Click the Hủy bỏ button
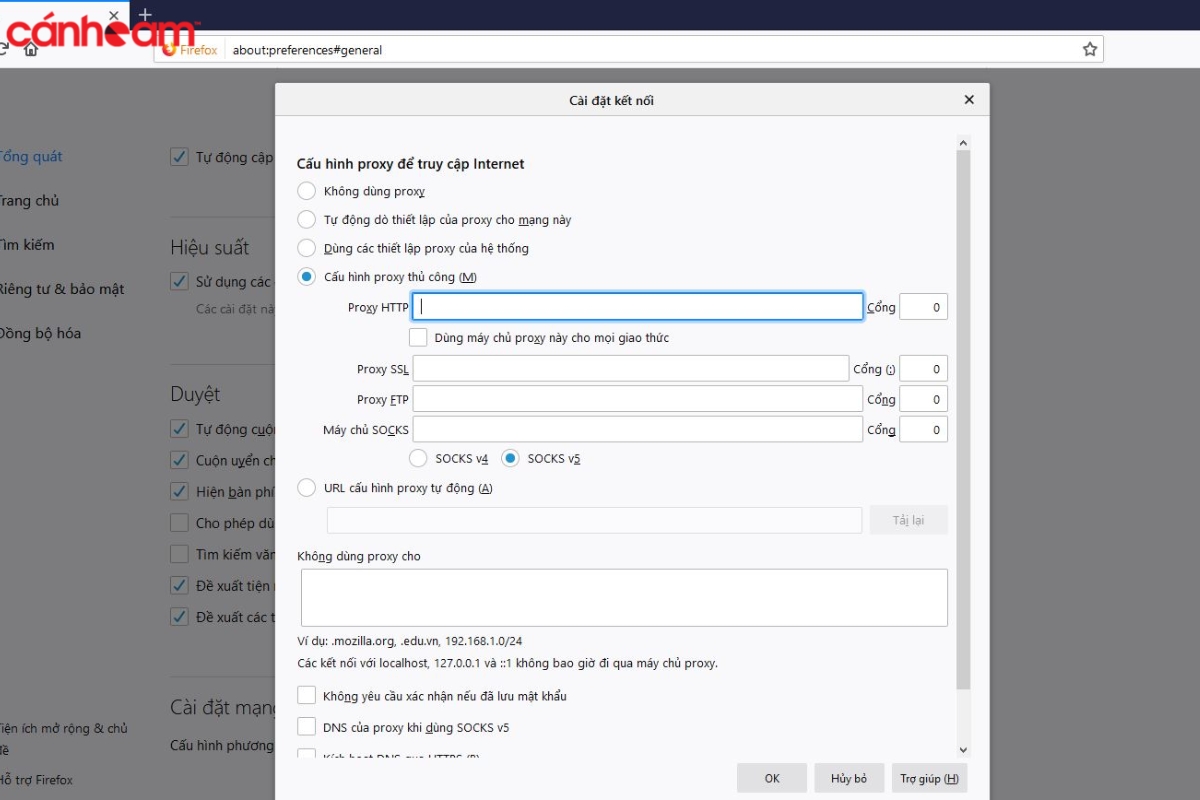The image size is (1200, 800). [x=849, y=778]
